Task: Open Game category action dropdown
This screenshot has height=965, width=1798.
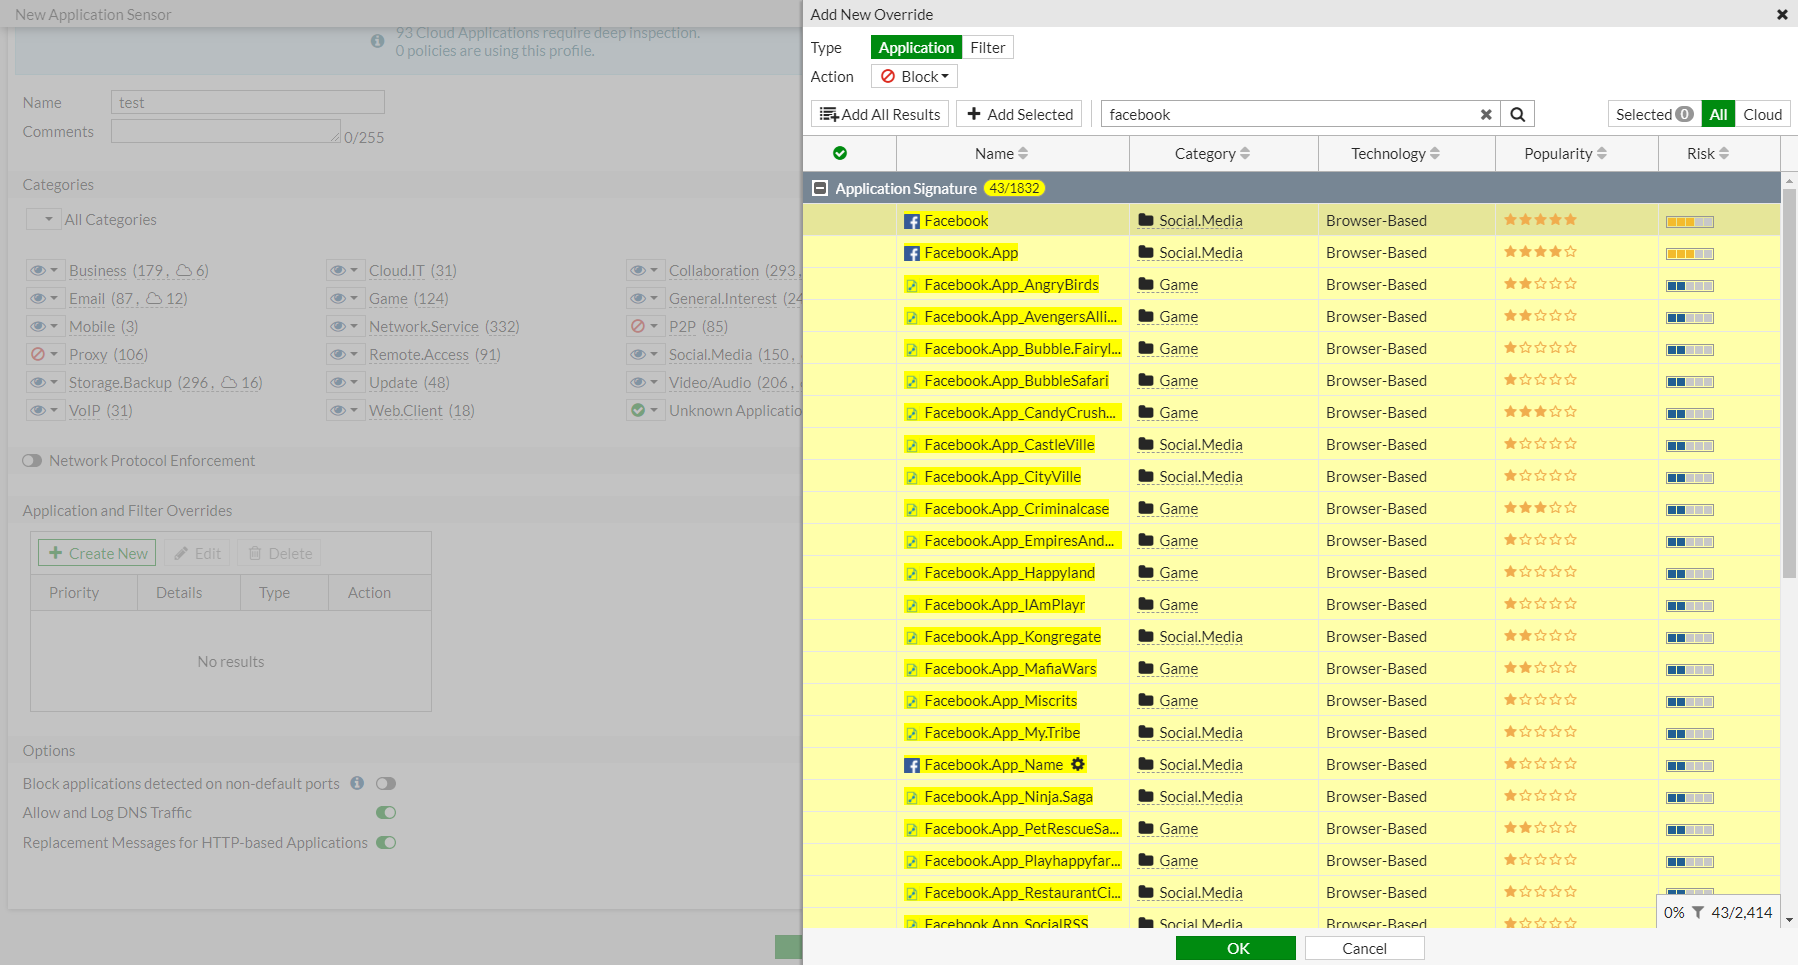Action: (x=344, y=298)
